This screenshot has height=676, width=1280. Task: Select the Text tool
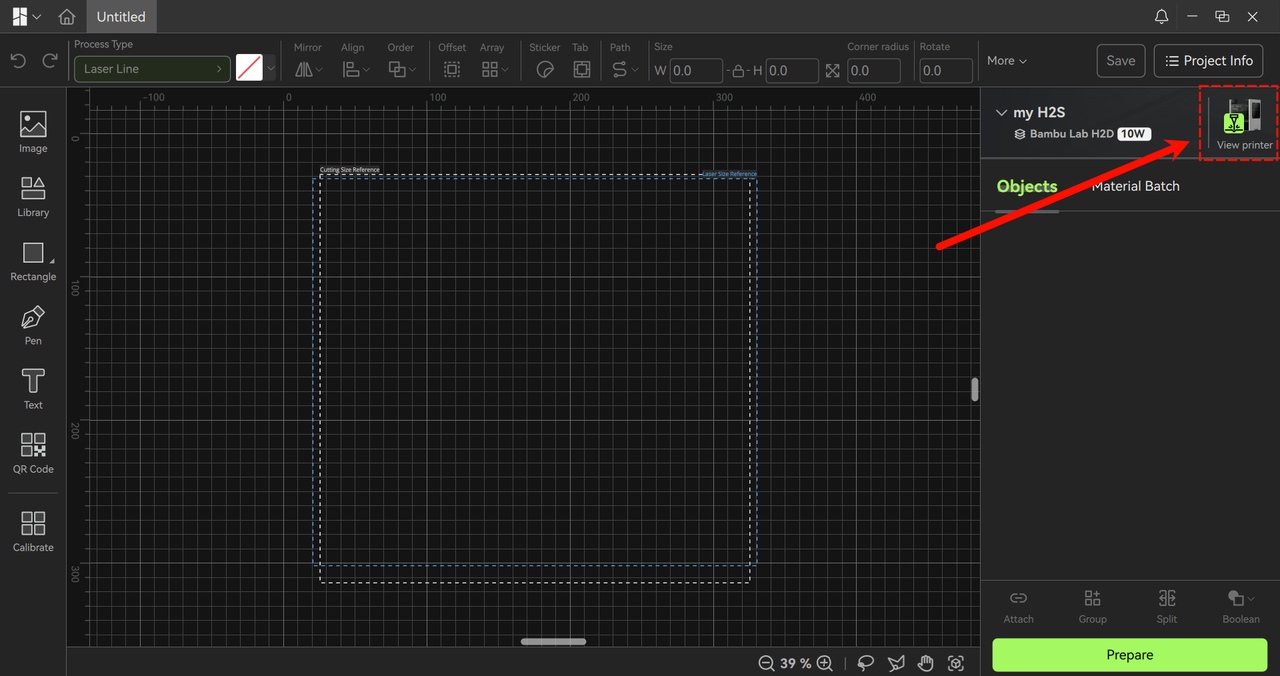(33, 389)
